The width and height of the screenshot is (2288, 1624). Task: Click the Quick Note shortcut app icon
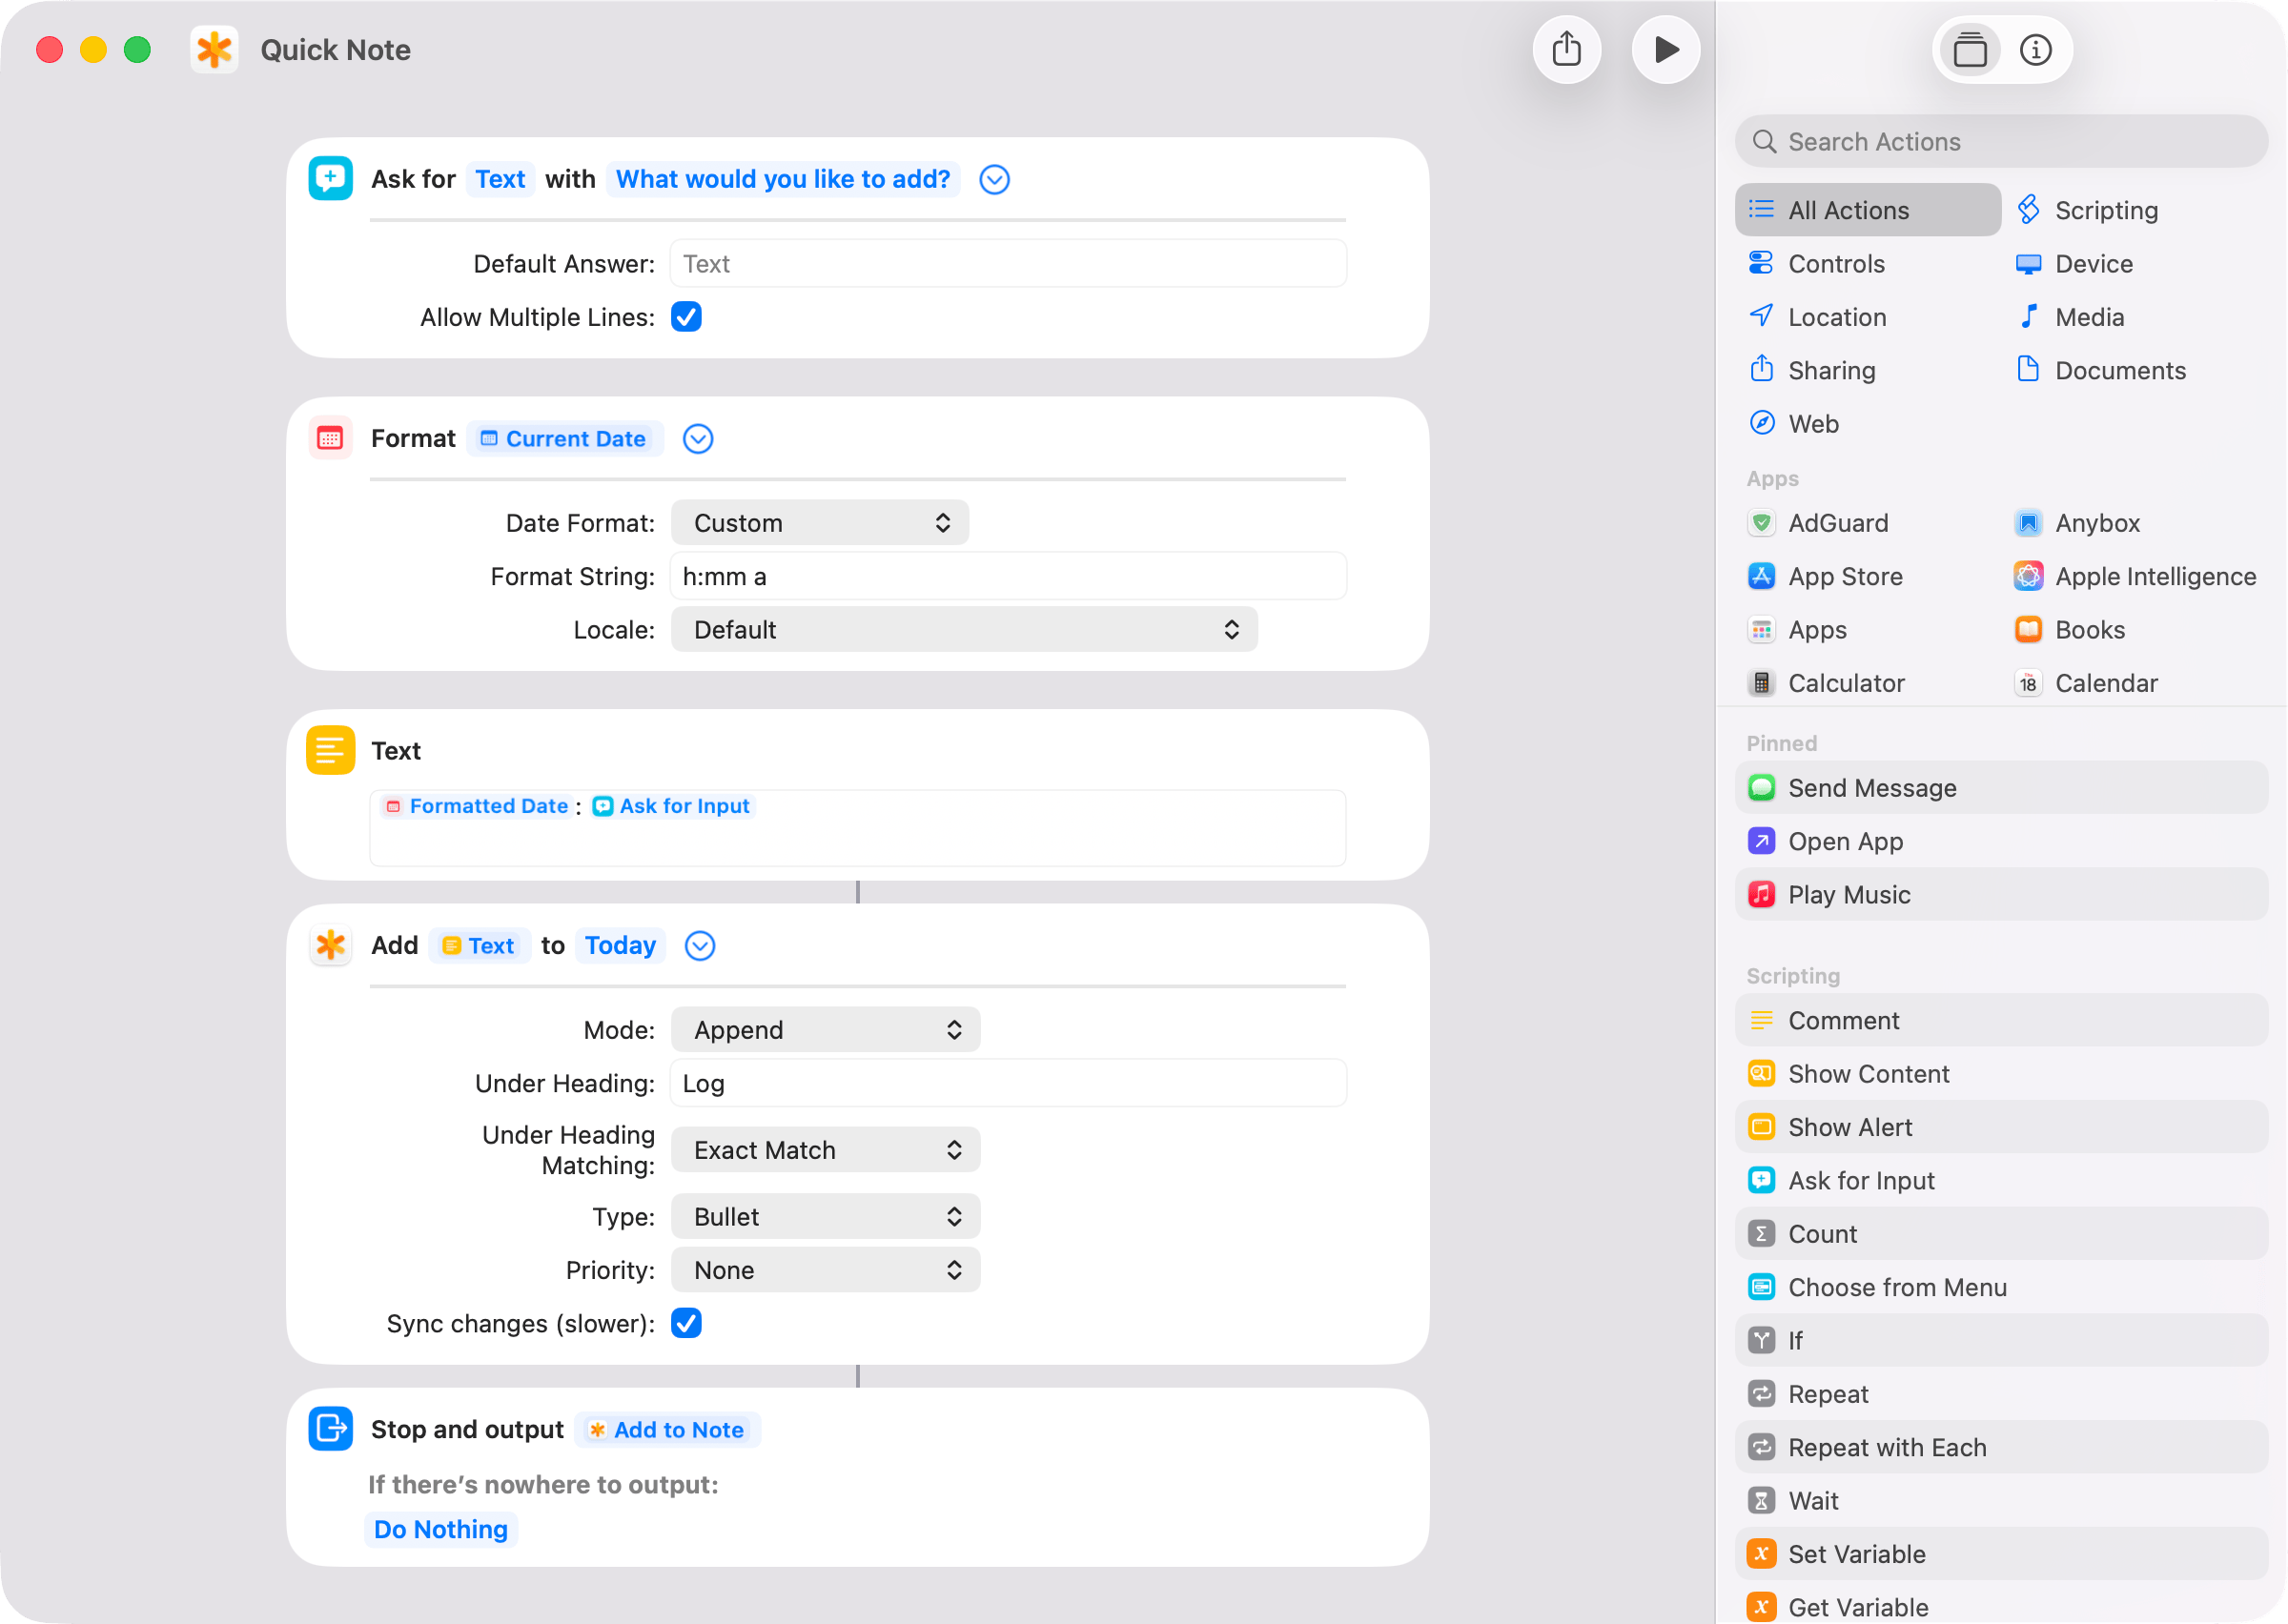point(214,50)
